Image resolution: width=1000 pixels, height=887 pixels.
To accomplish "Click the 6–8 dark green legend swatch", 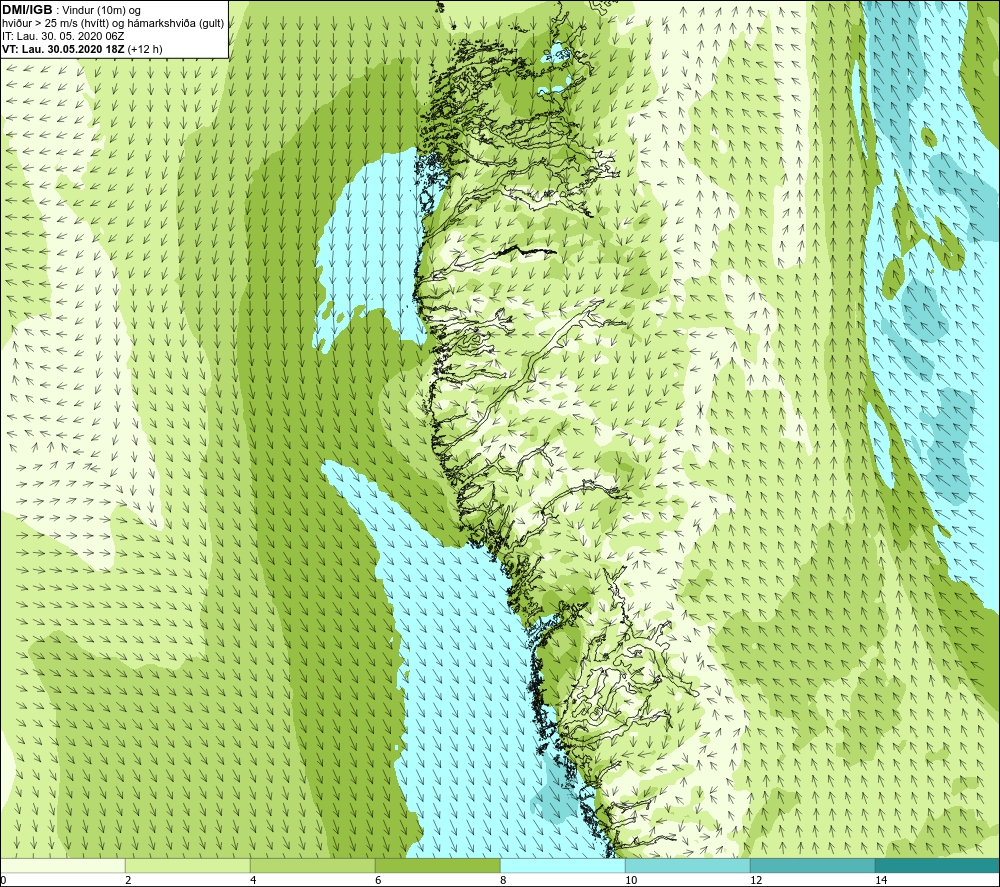I will click(x=438, y=865).
